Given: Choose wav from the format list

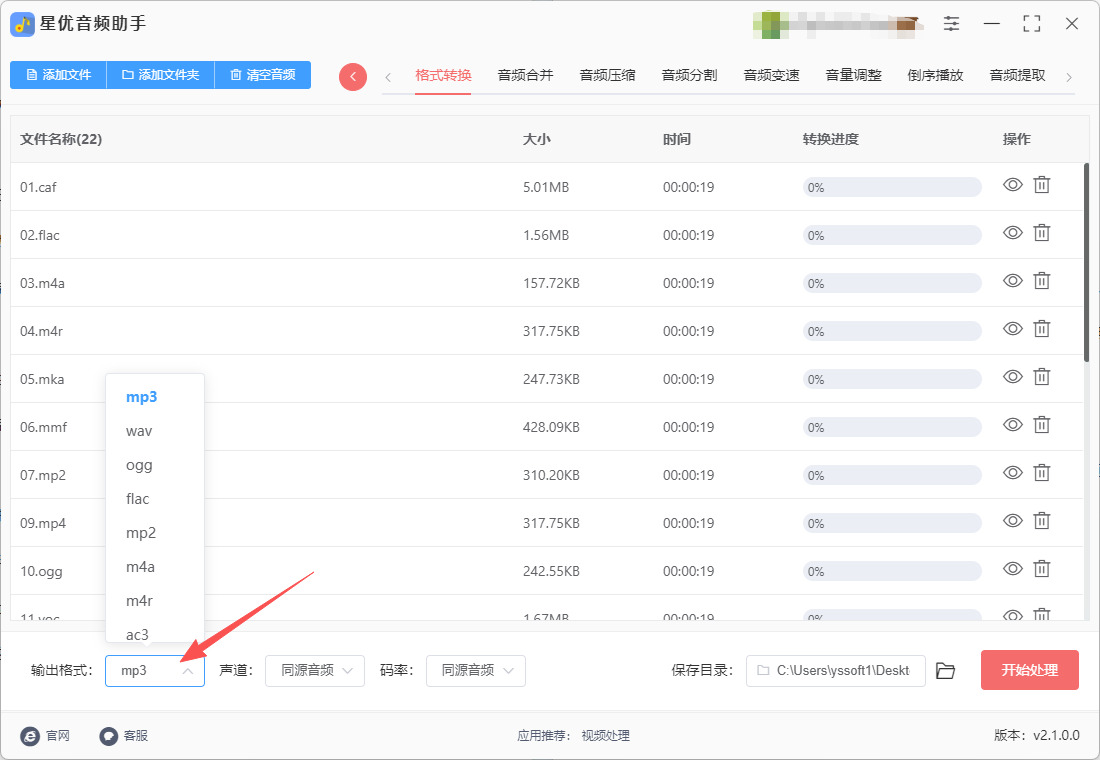Looking at the screenshot, I should (x=139, y=431).
